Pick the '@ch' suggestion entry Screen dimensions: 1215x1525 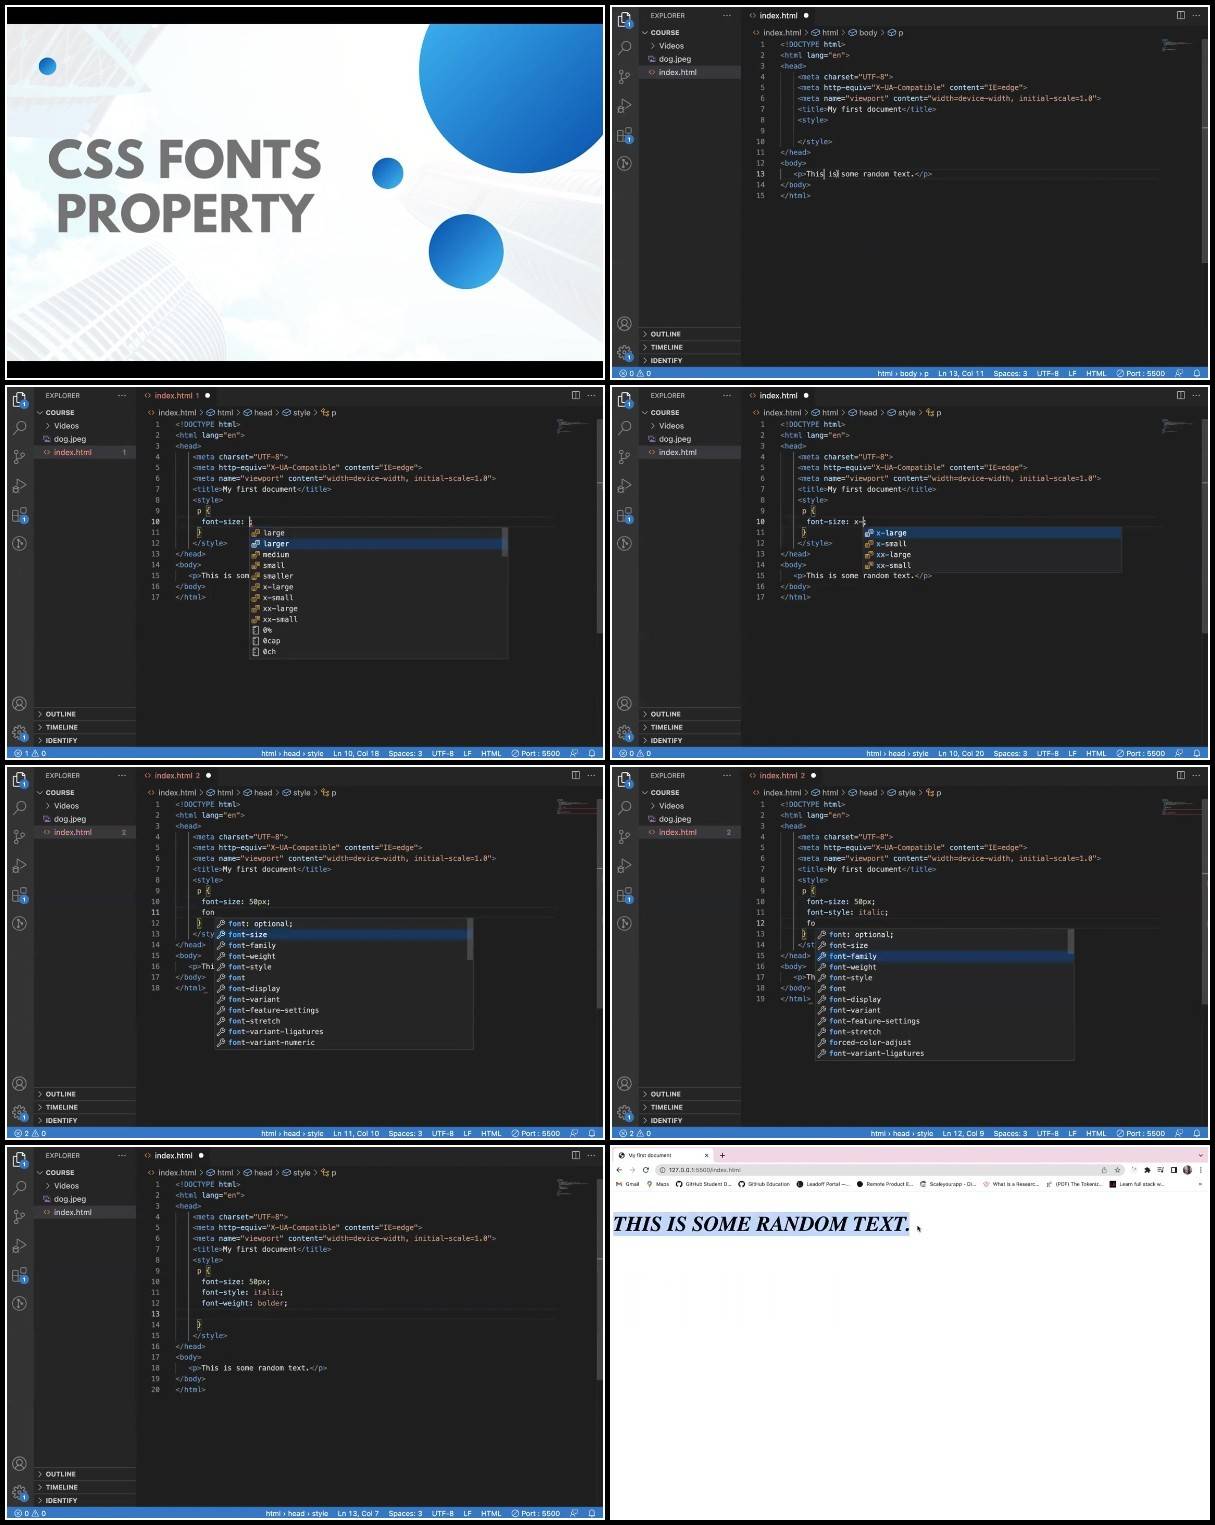pyautogui.click(x=378, y=652)
